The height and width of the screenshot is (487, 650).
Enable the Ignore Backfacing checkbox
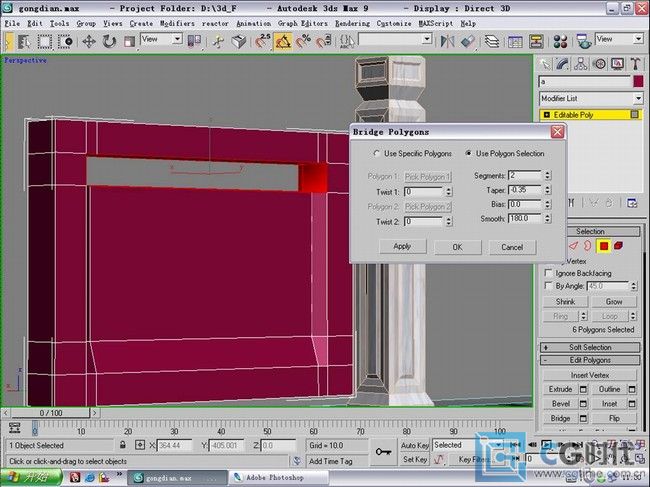[548, 273]
